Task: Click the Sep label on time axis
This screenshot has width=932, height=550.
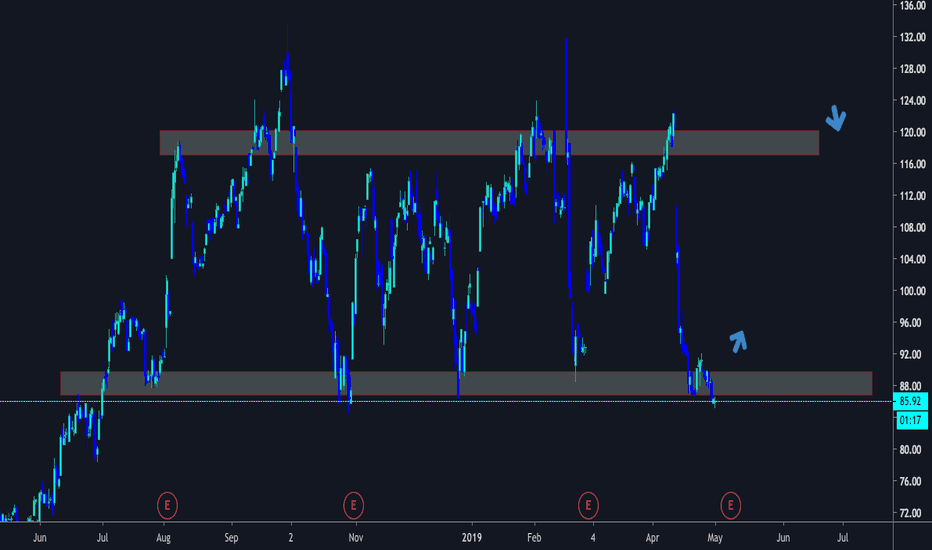Action: click(x=231, y=538)
